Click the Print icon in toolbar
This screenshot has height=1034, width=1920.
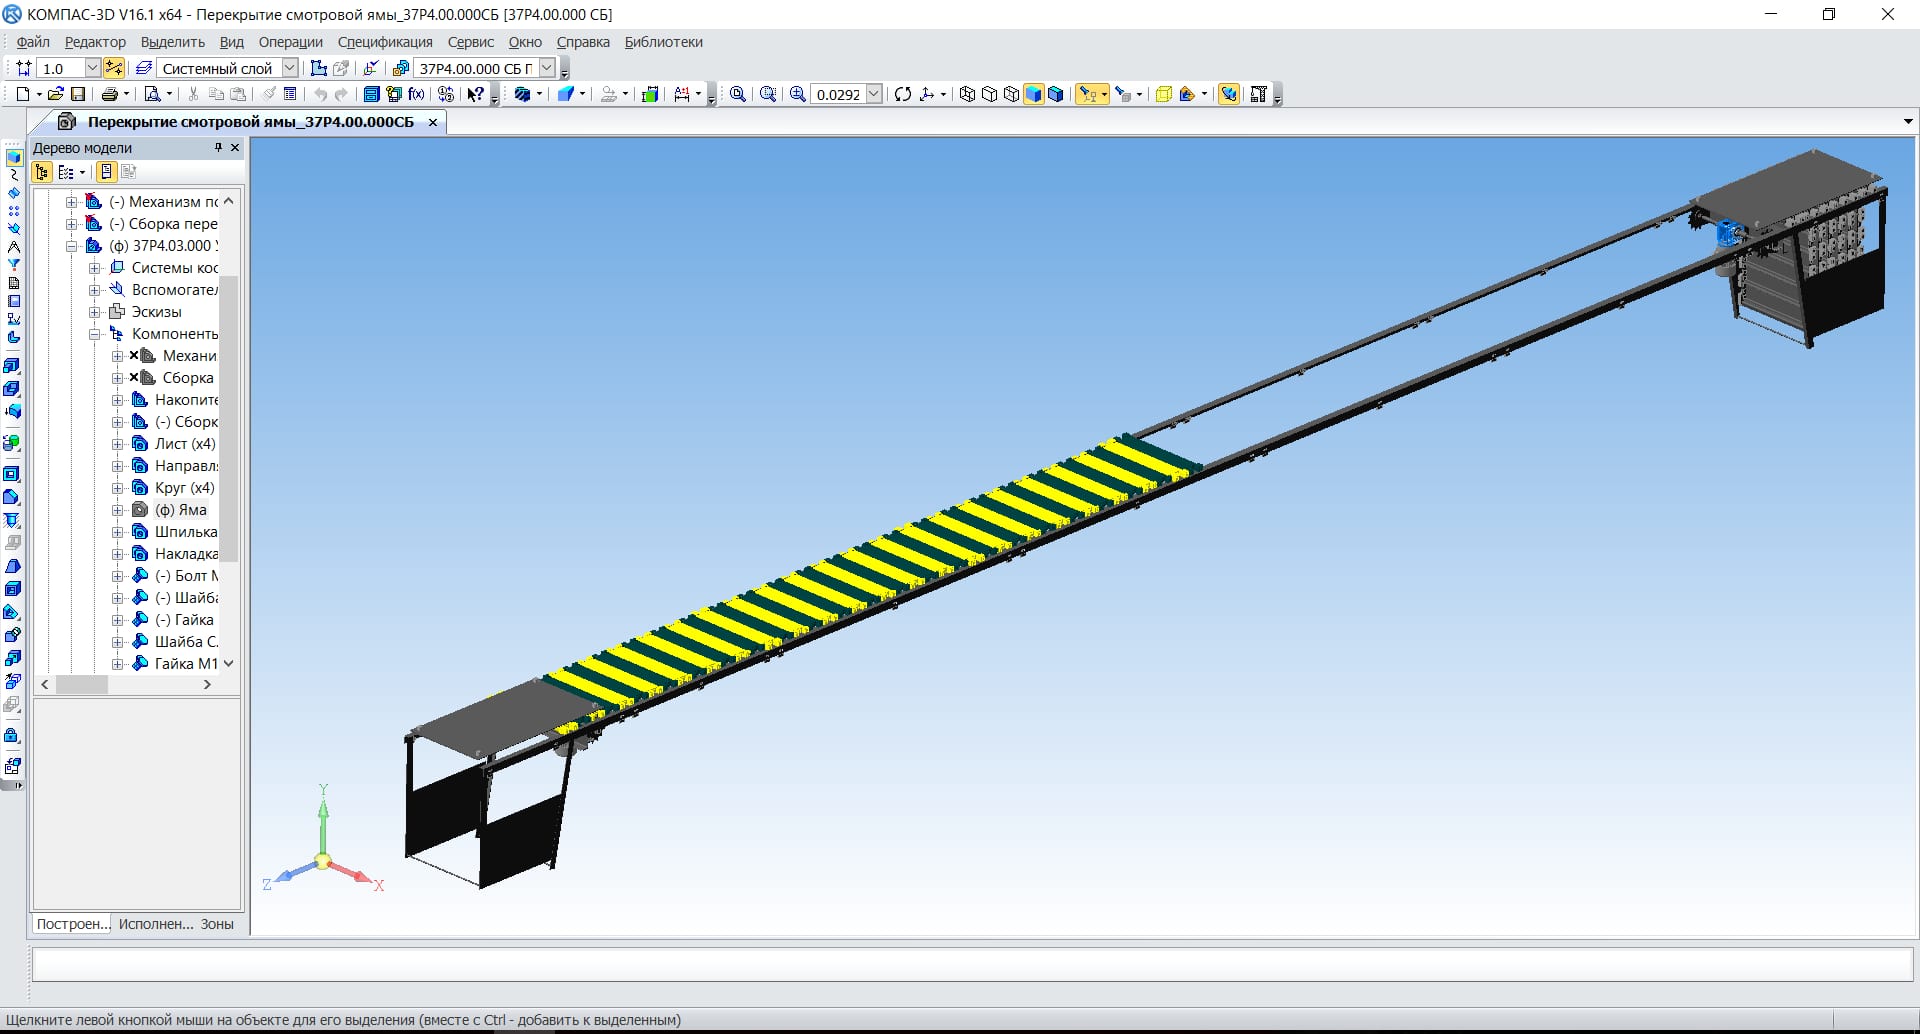pyautogui.click(x=109, y=94)
